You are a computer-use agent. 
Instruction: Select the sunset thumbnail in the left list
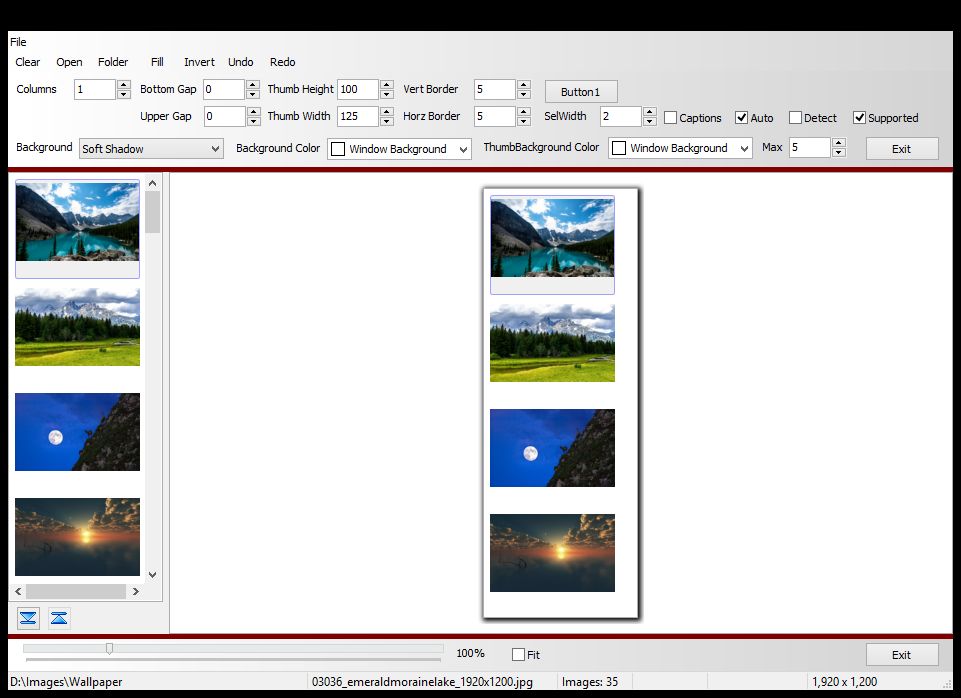click(77, 537)
